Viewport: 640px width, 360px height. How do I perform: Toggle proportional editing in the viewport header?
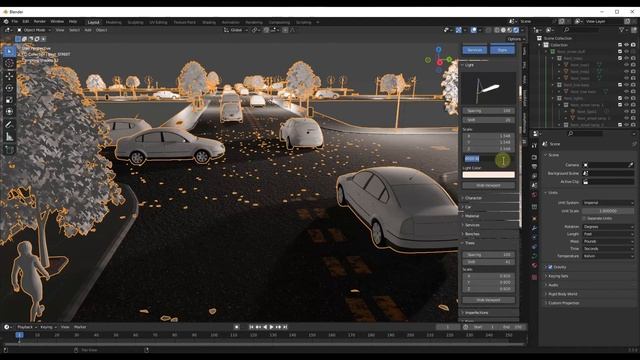coord(285,30)
